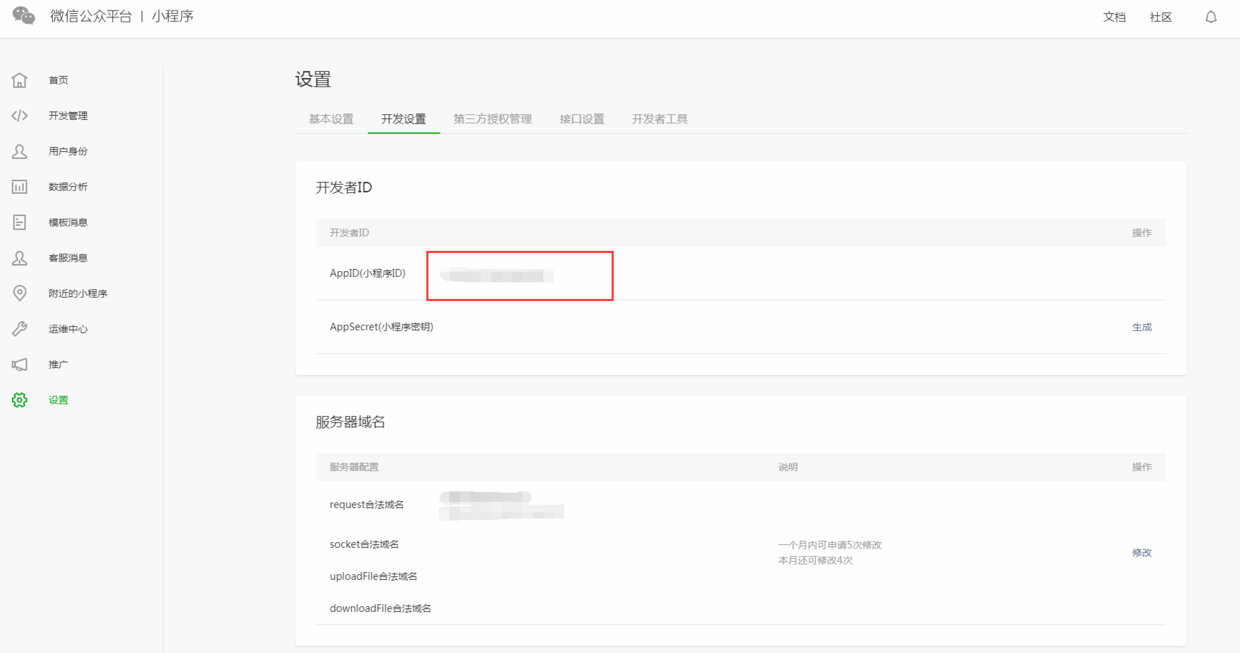Image resolution: width=1240 pixels, height=653 pixels.
Task: Click the green 设置 gear icon
Action: [x=19, y=400]
